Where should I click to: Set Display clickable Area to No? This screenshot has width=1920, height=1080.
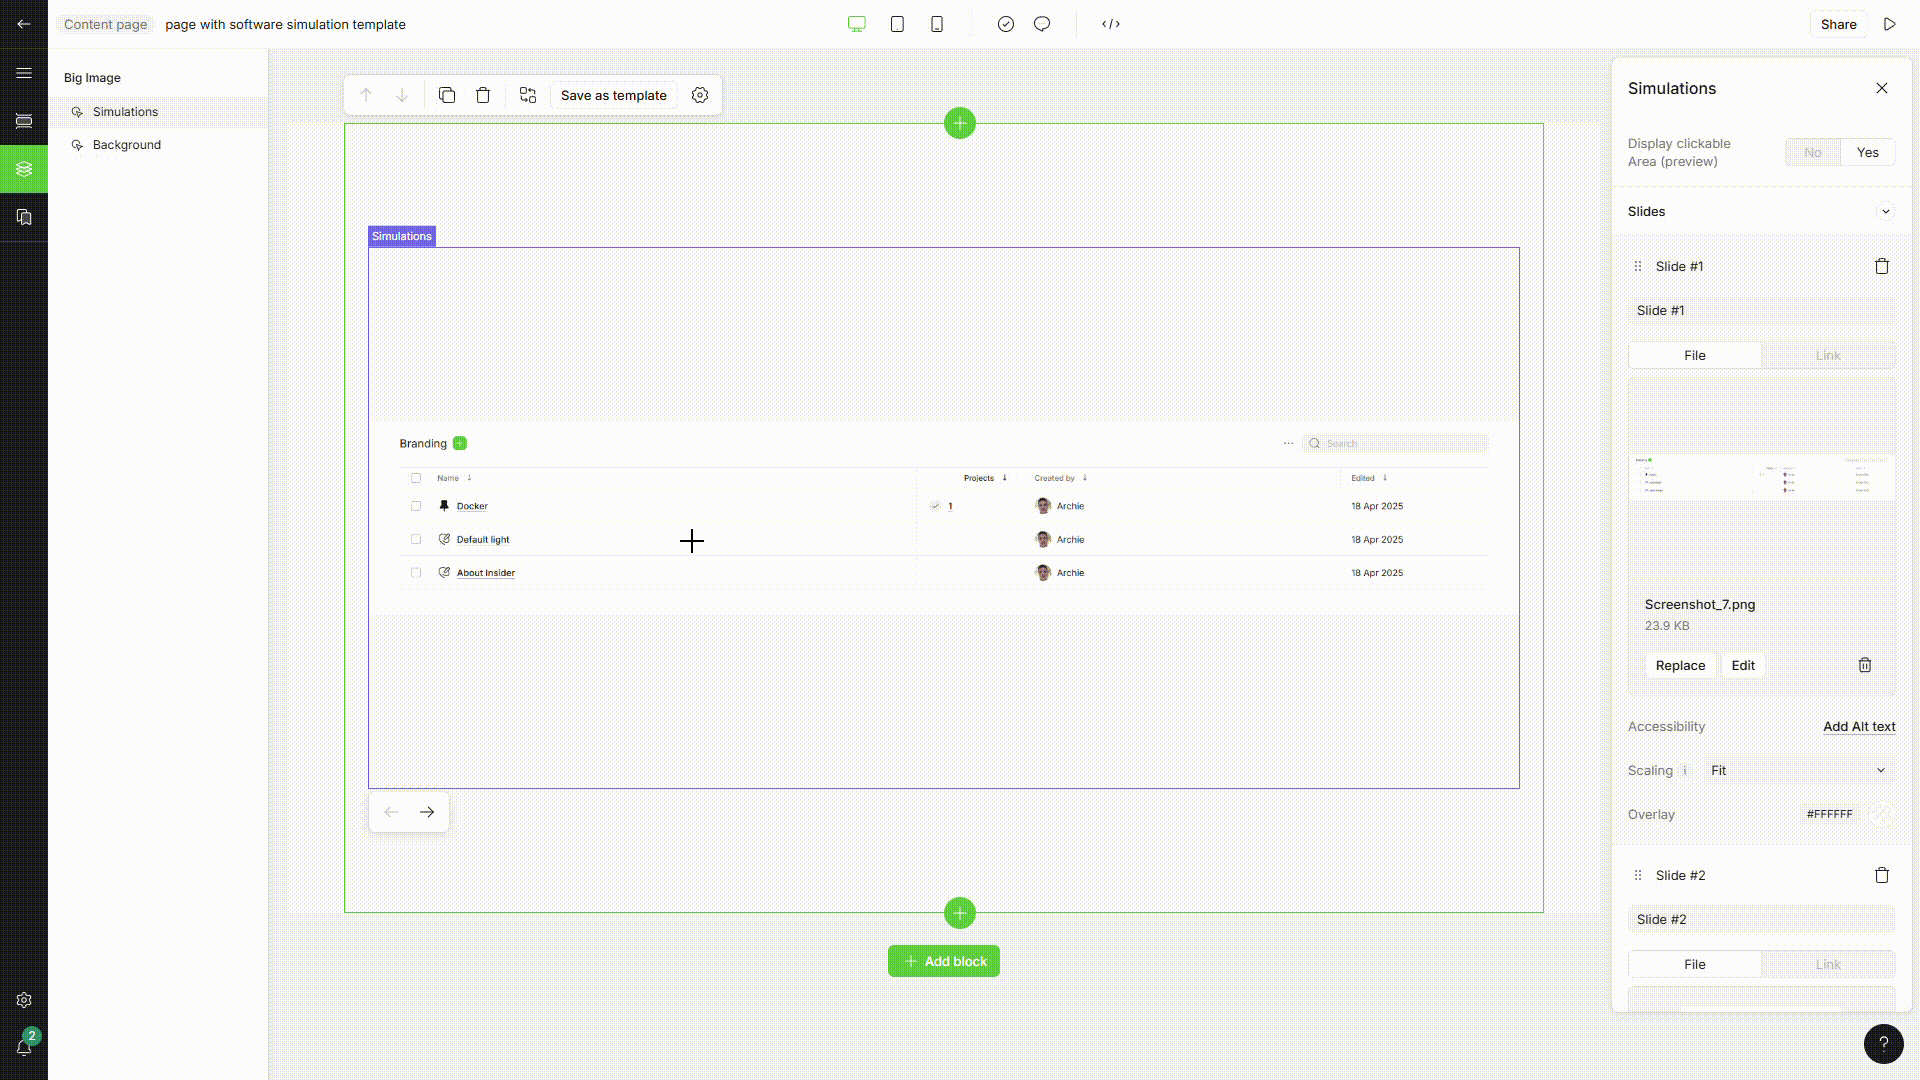point(1812,152)
